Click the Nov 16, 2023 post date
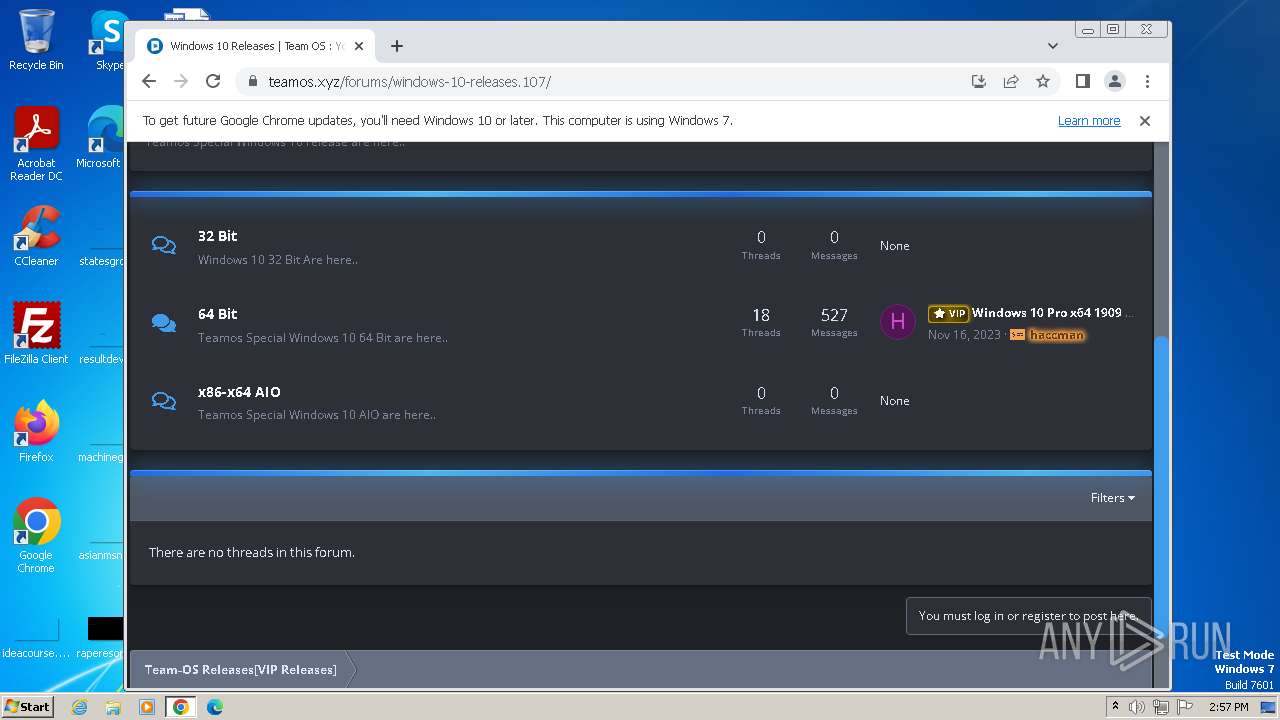 (964, 335)
